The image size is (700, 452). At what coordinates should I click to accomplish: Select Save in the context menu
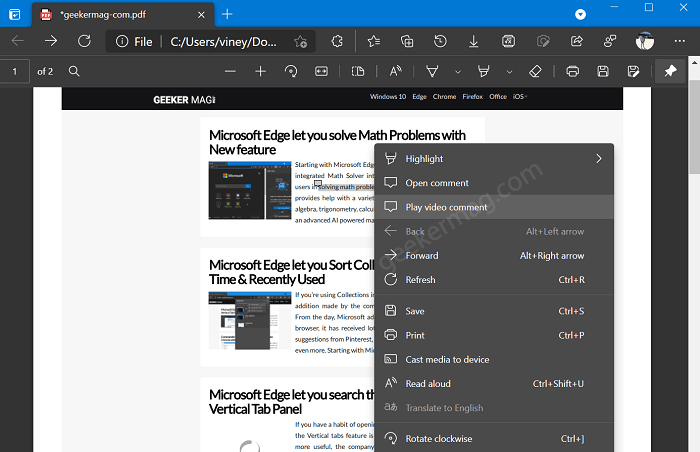[494, 311]
